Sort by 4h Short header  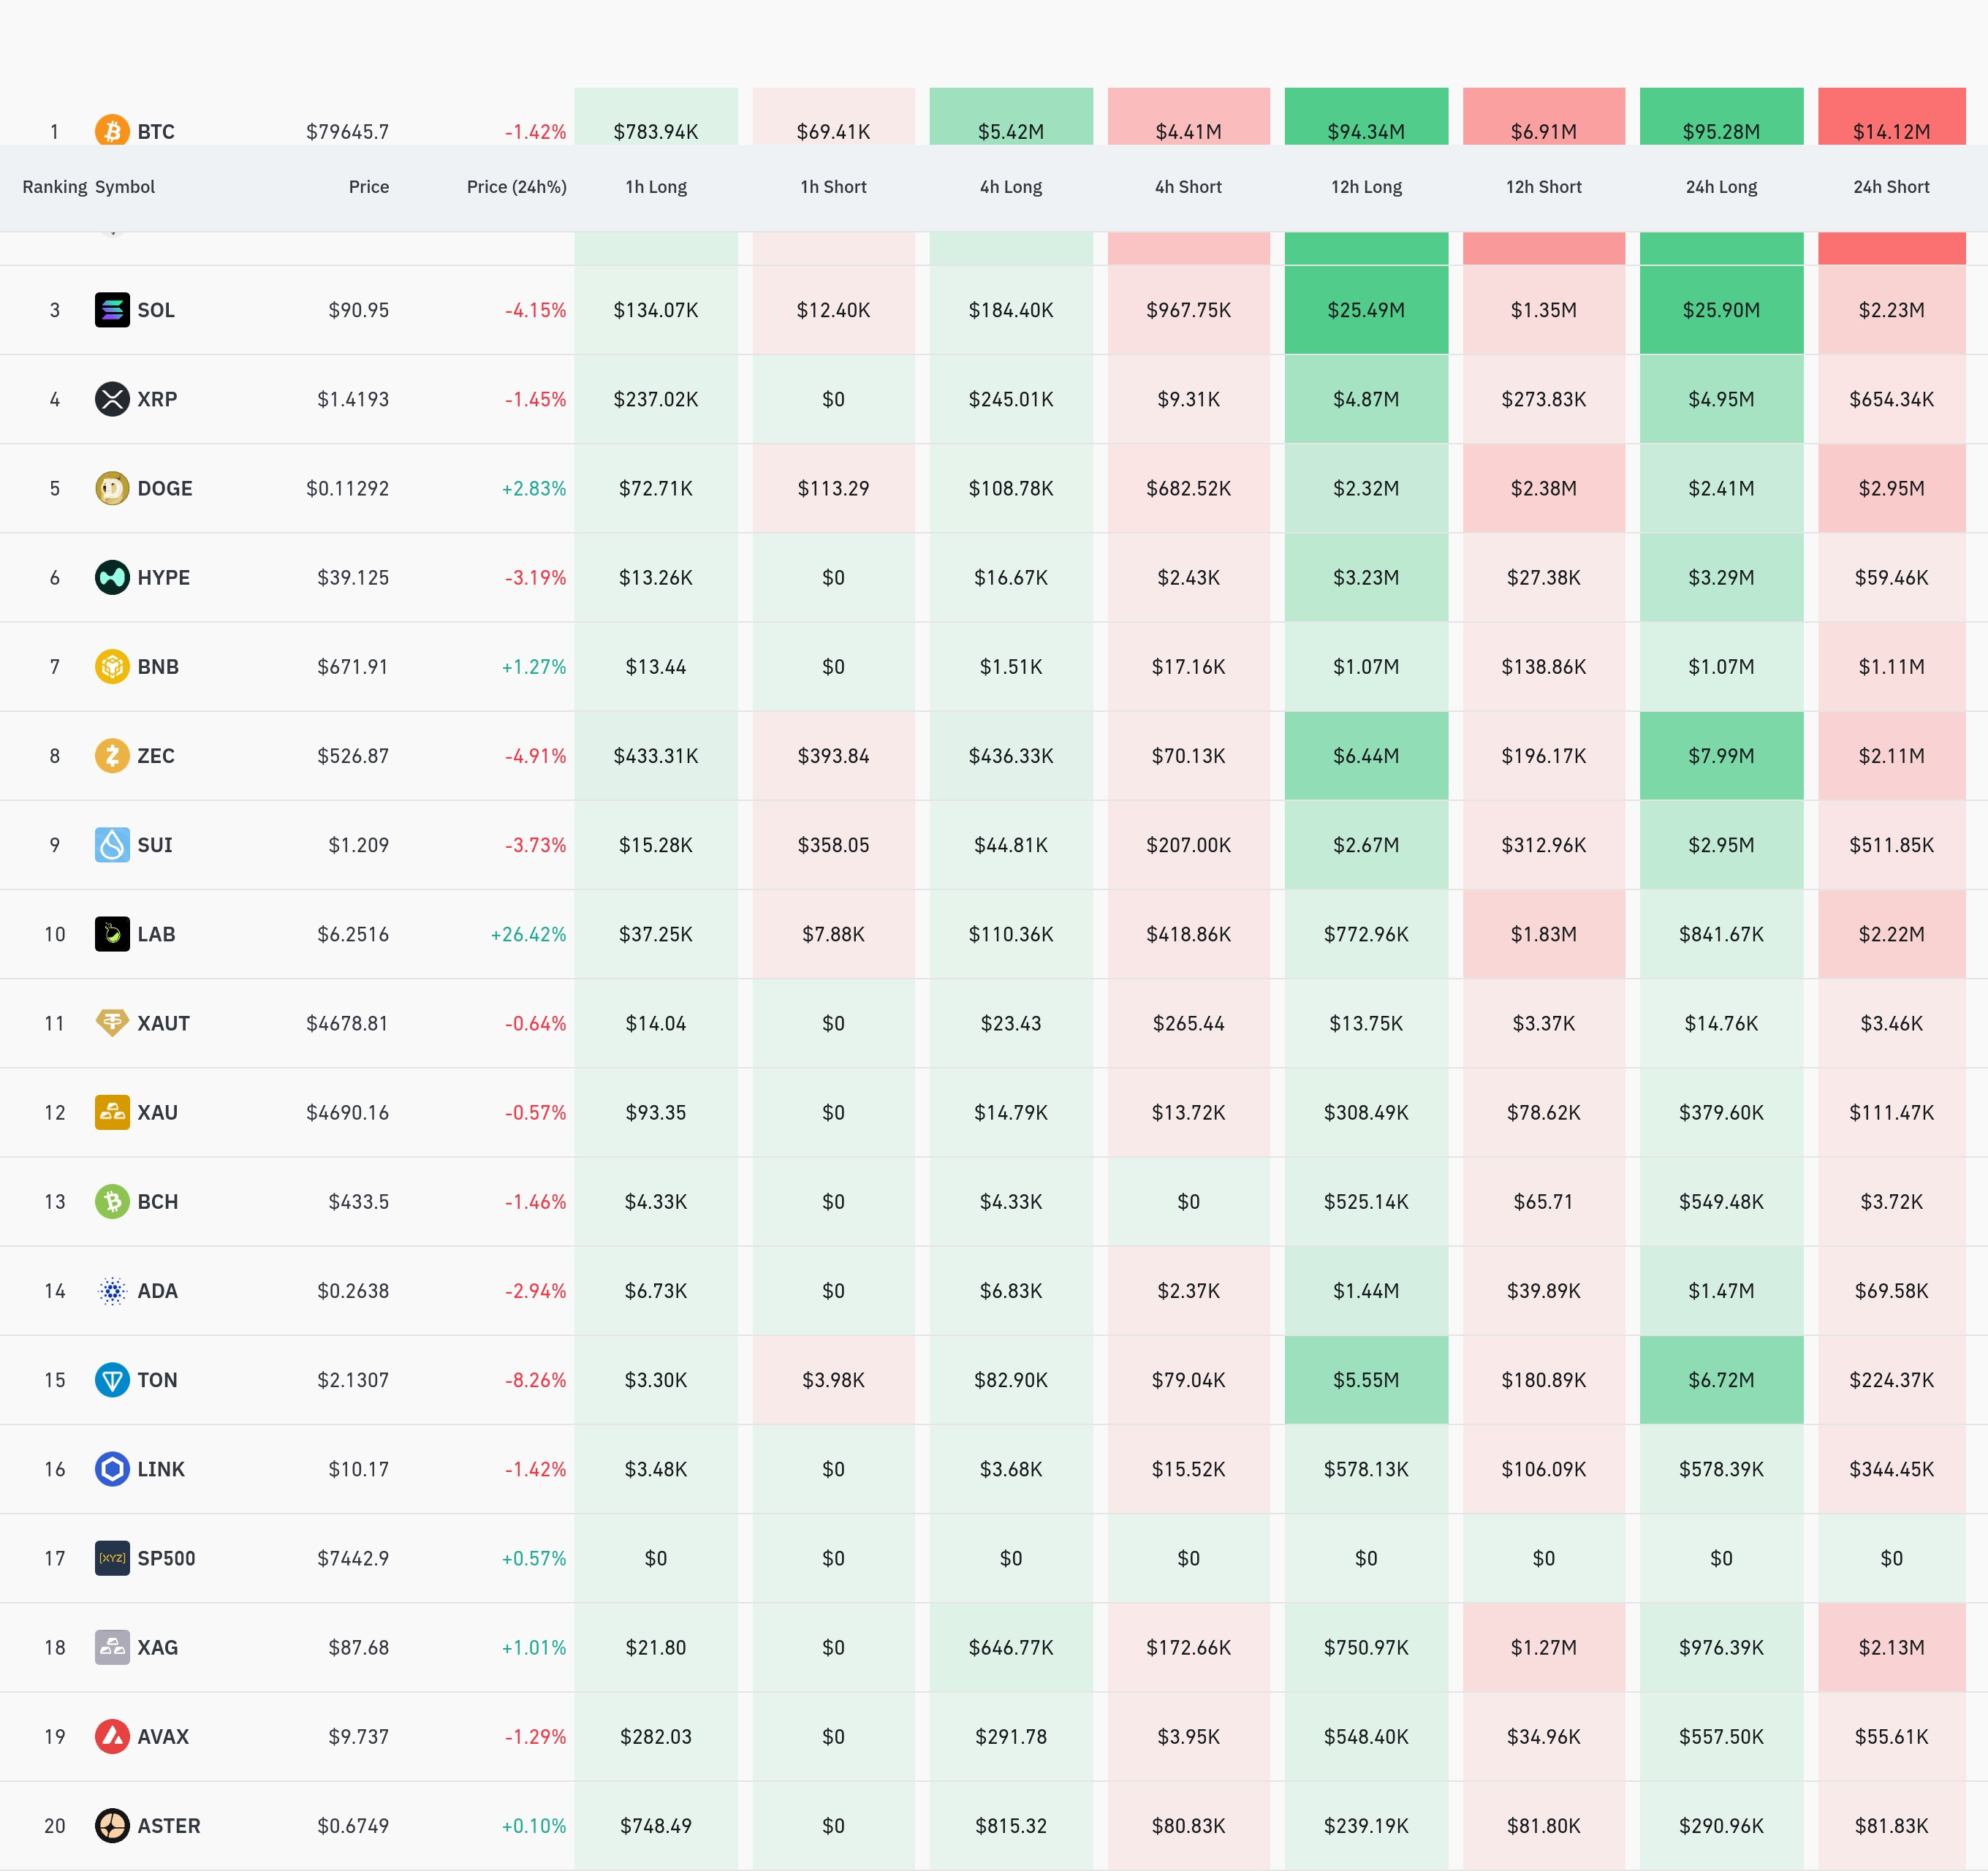tap(1188, 187)
